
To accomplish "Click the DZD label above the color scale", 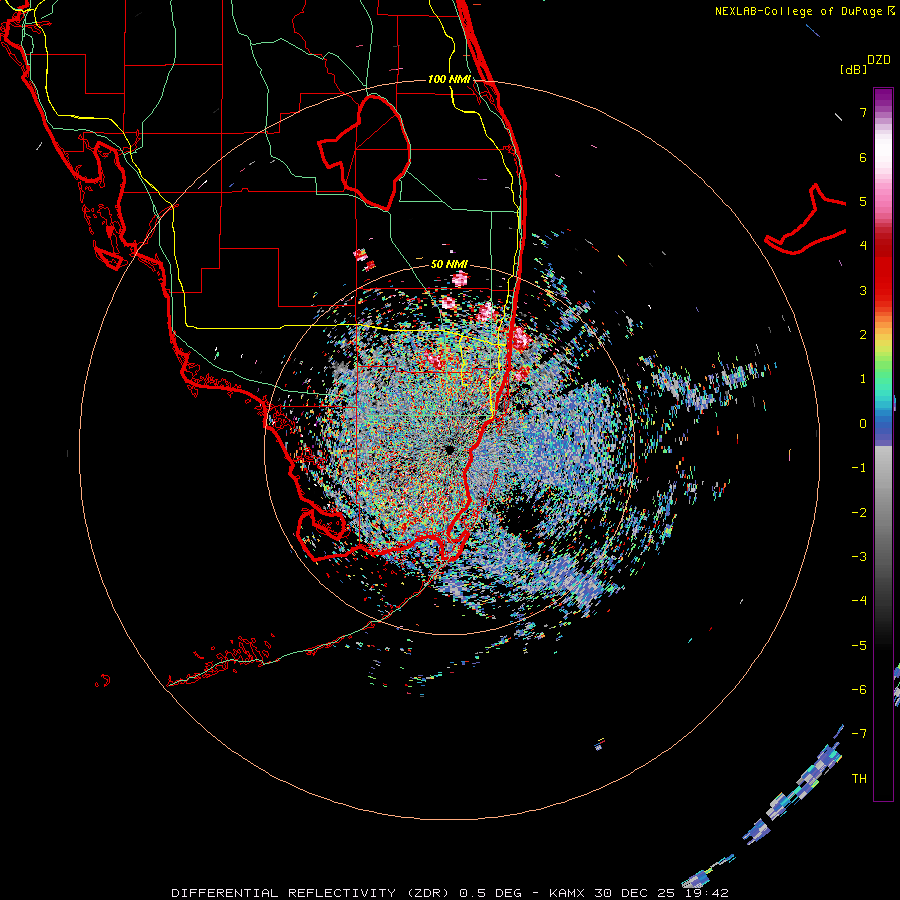I will 879,60.
